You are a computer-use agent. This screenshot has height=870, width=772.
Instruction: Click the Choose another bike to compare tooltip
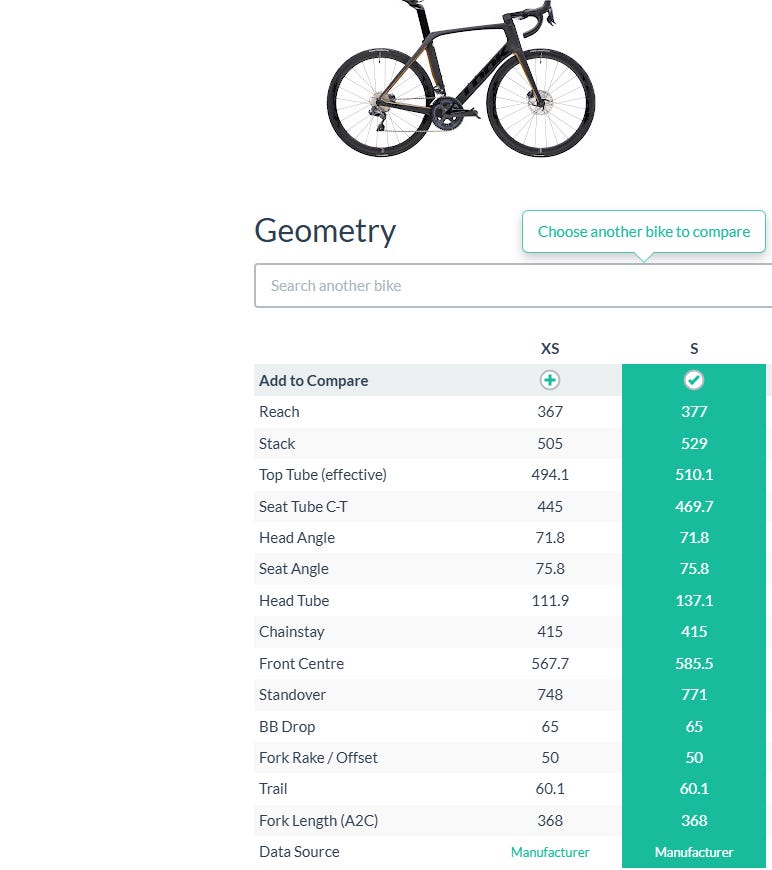644,231
